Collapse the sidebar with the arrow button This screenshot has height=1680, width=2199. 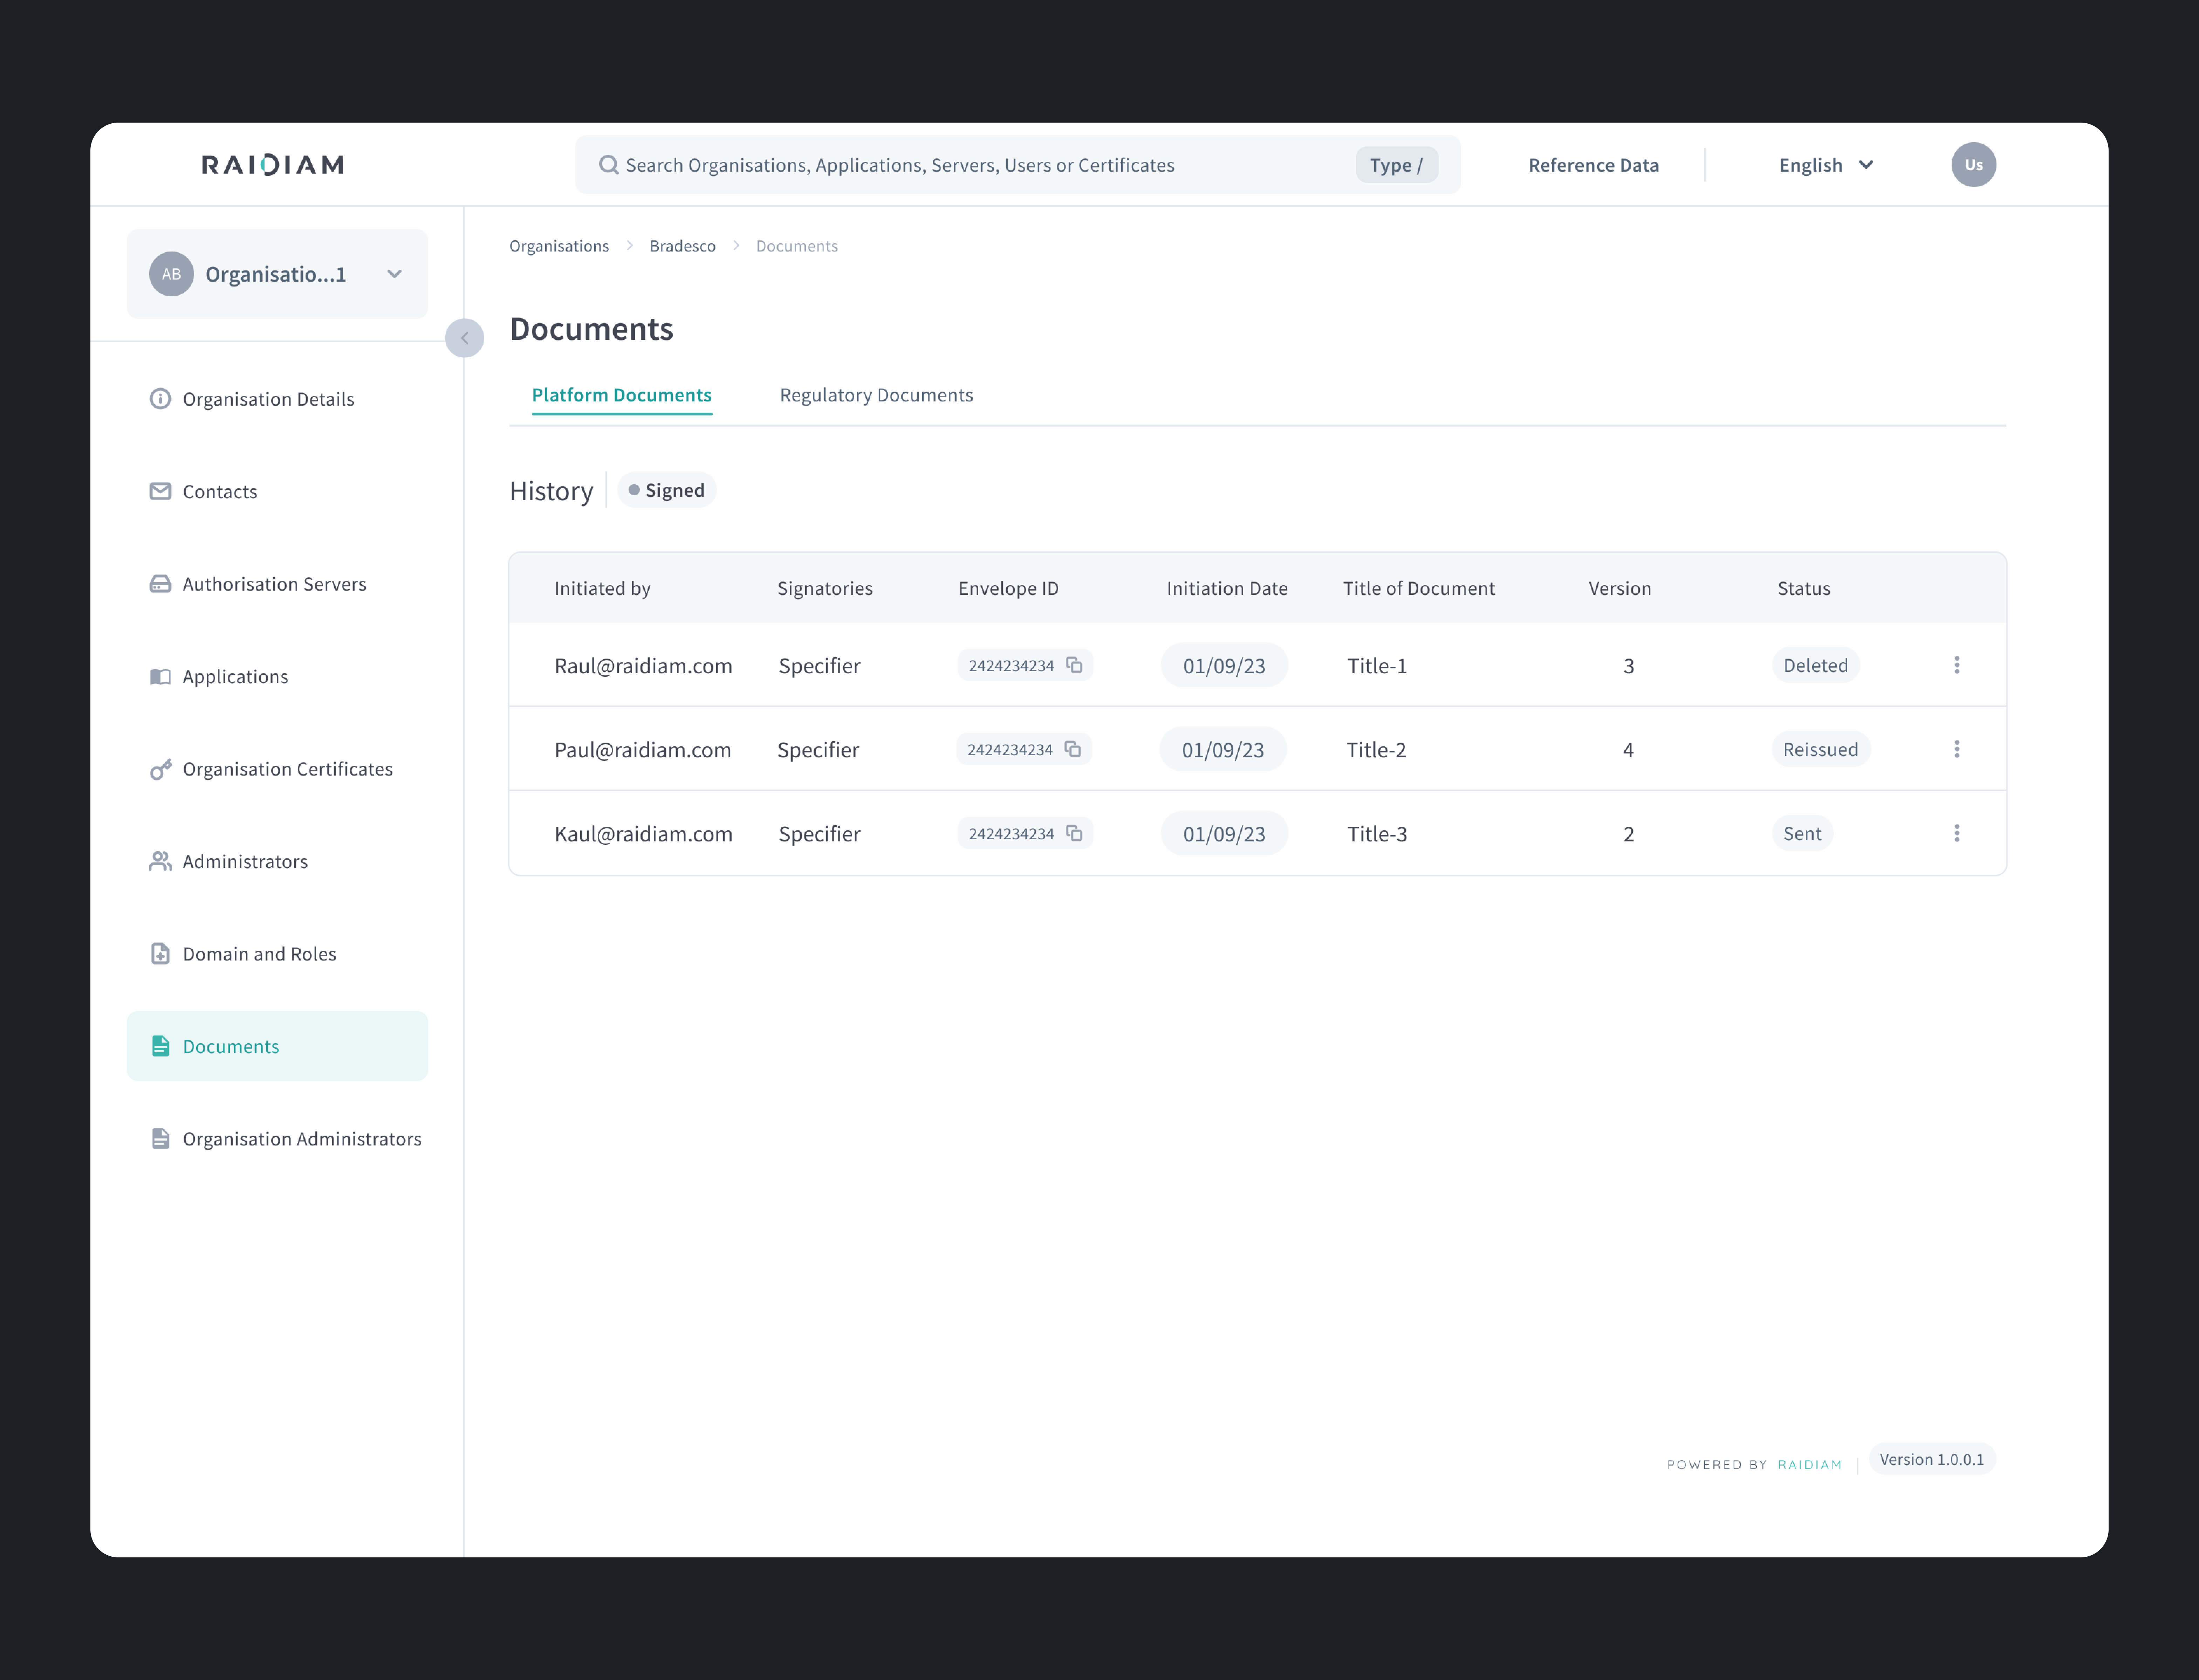coord(464,338)
